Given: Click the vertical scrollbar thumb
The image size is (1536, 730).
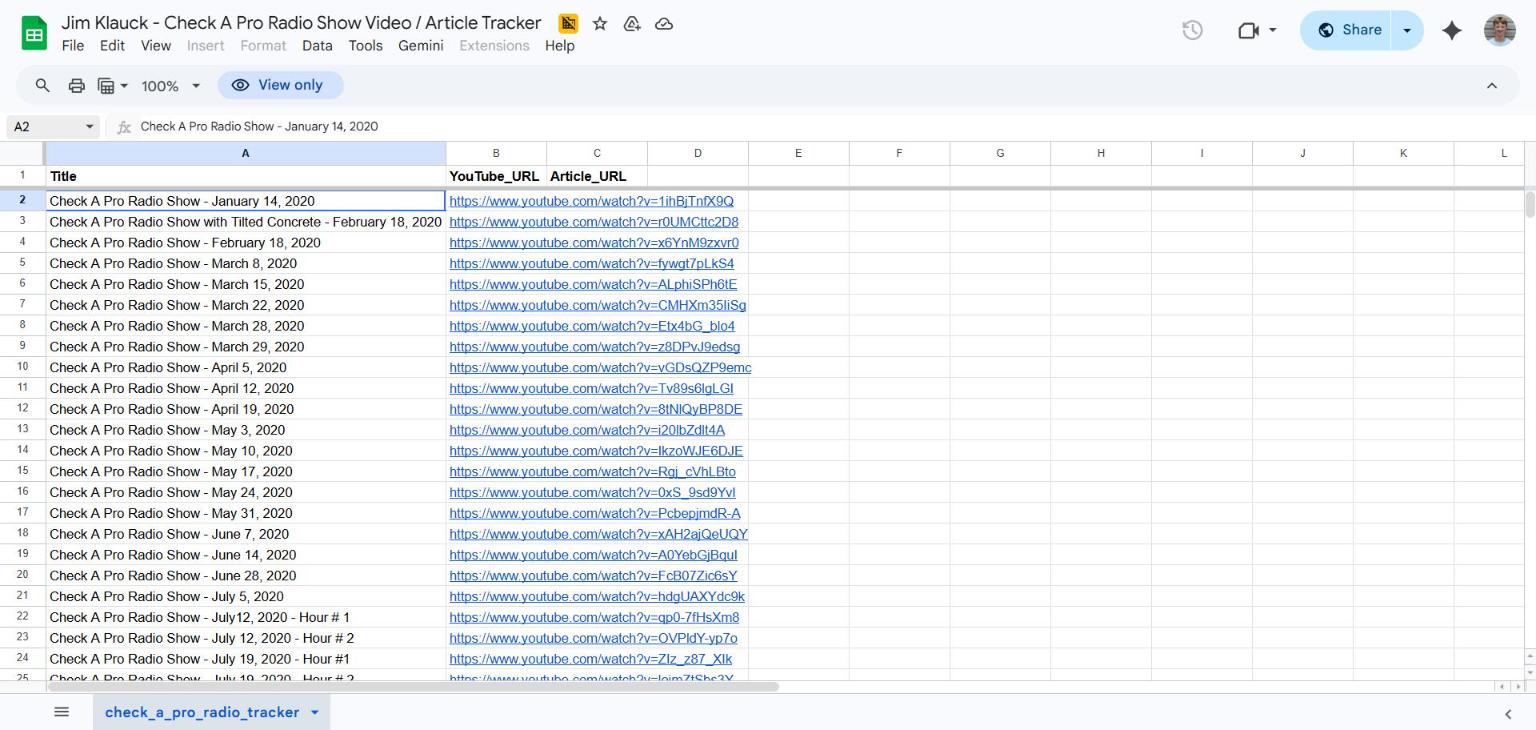Looking at the screenshot, I should [x=1529, y=204].
